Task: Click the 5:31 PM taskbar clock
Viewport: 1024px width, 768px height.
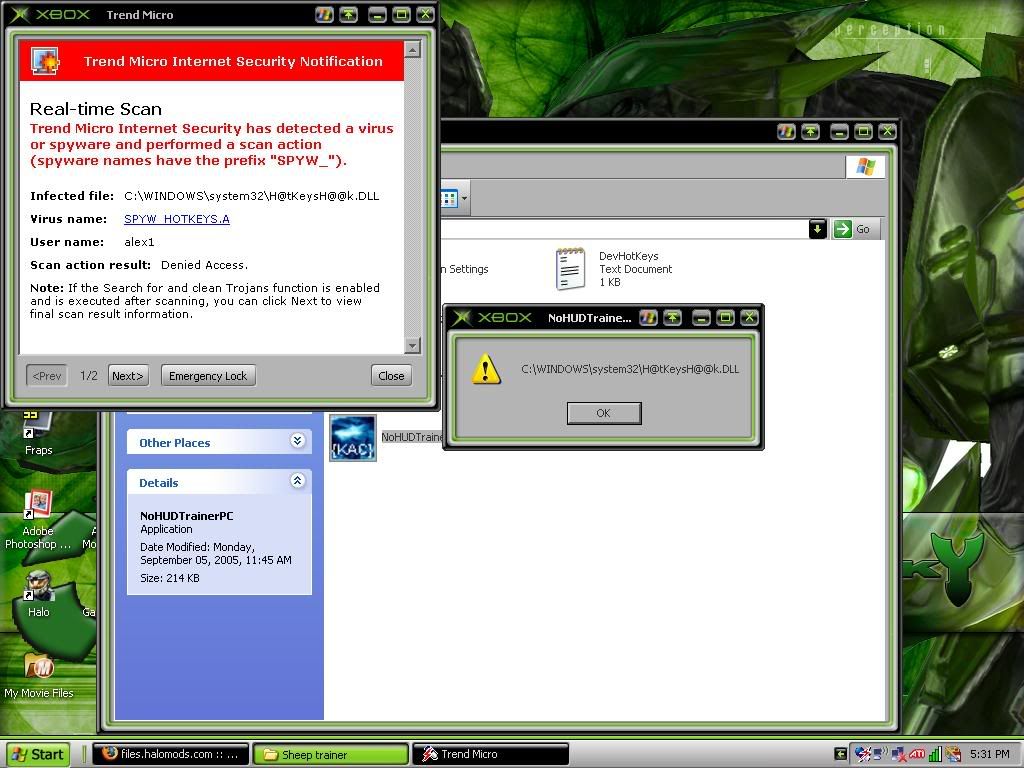Action: click(x=989, y=754)
